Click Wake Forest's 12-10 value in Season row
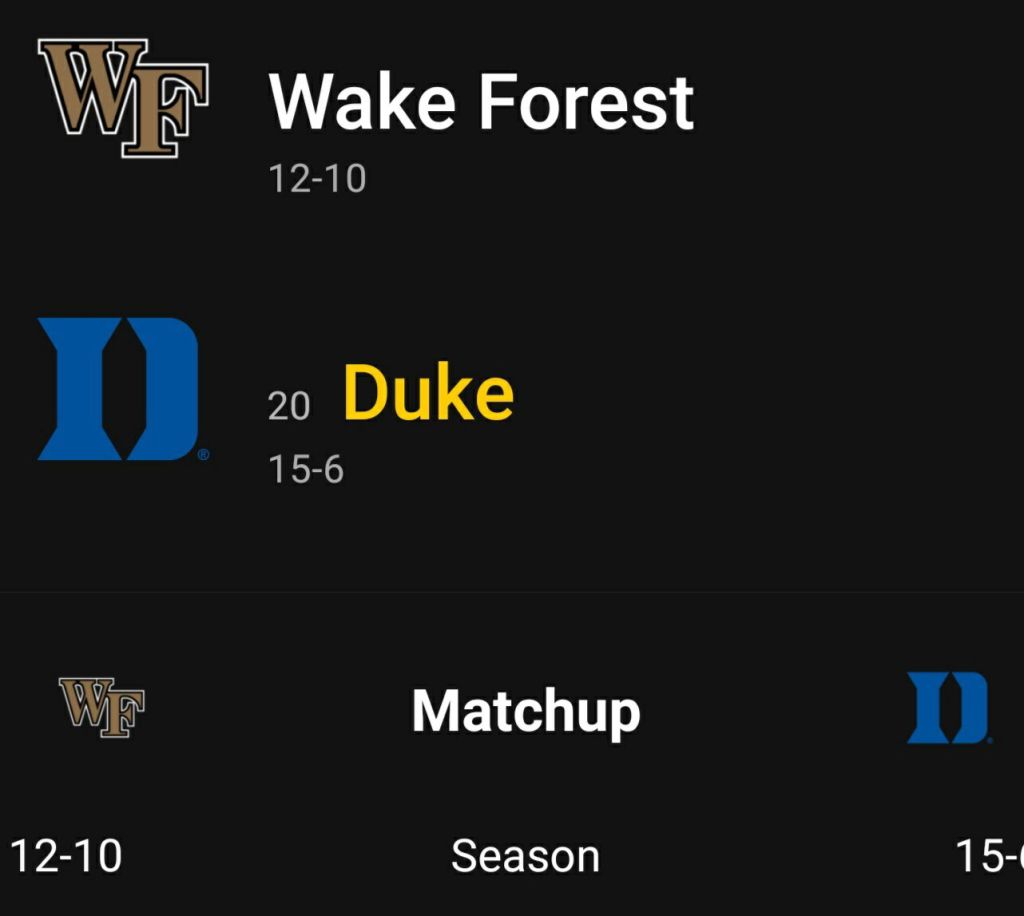Viewport: 1024px width, 916px height. tap(66, 857)
